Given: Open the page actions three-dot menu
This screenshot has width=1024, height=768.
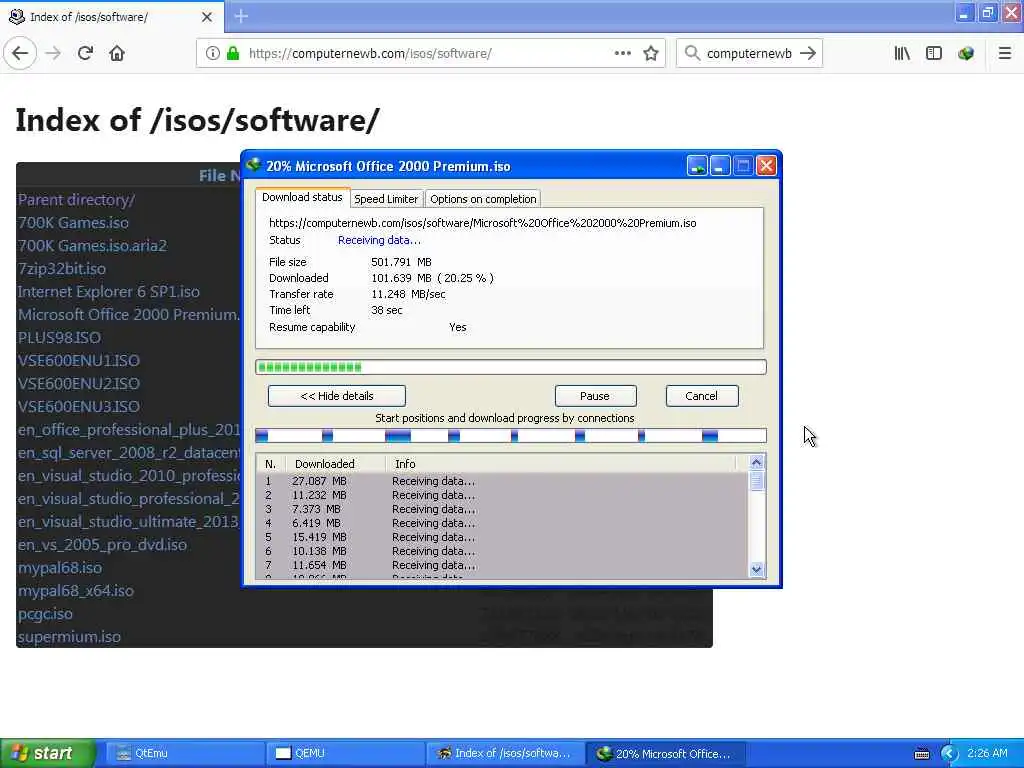Looking at the screenshot, I should point(623,54).
